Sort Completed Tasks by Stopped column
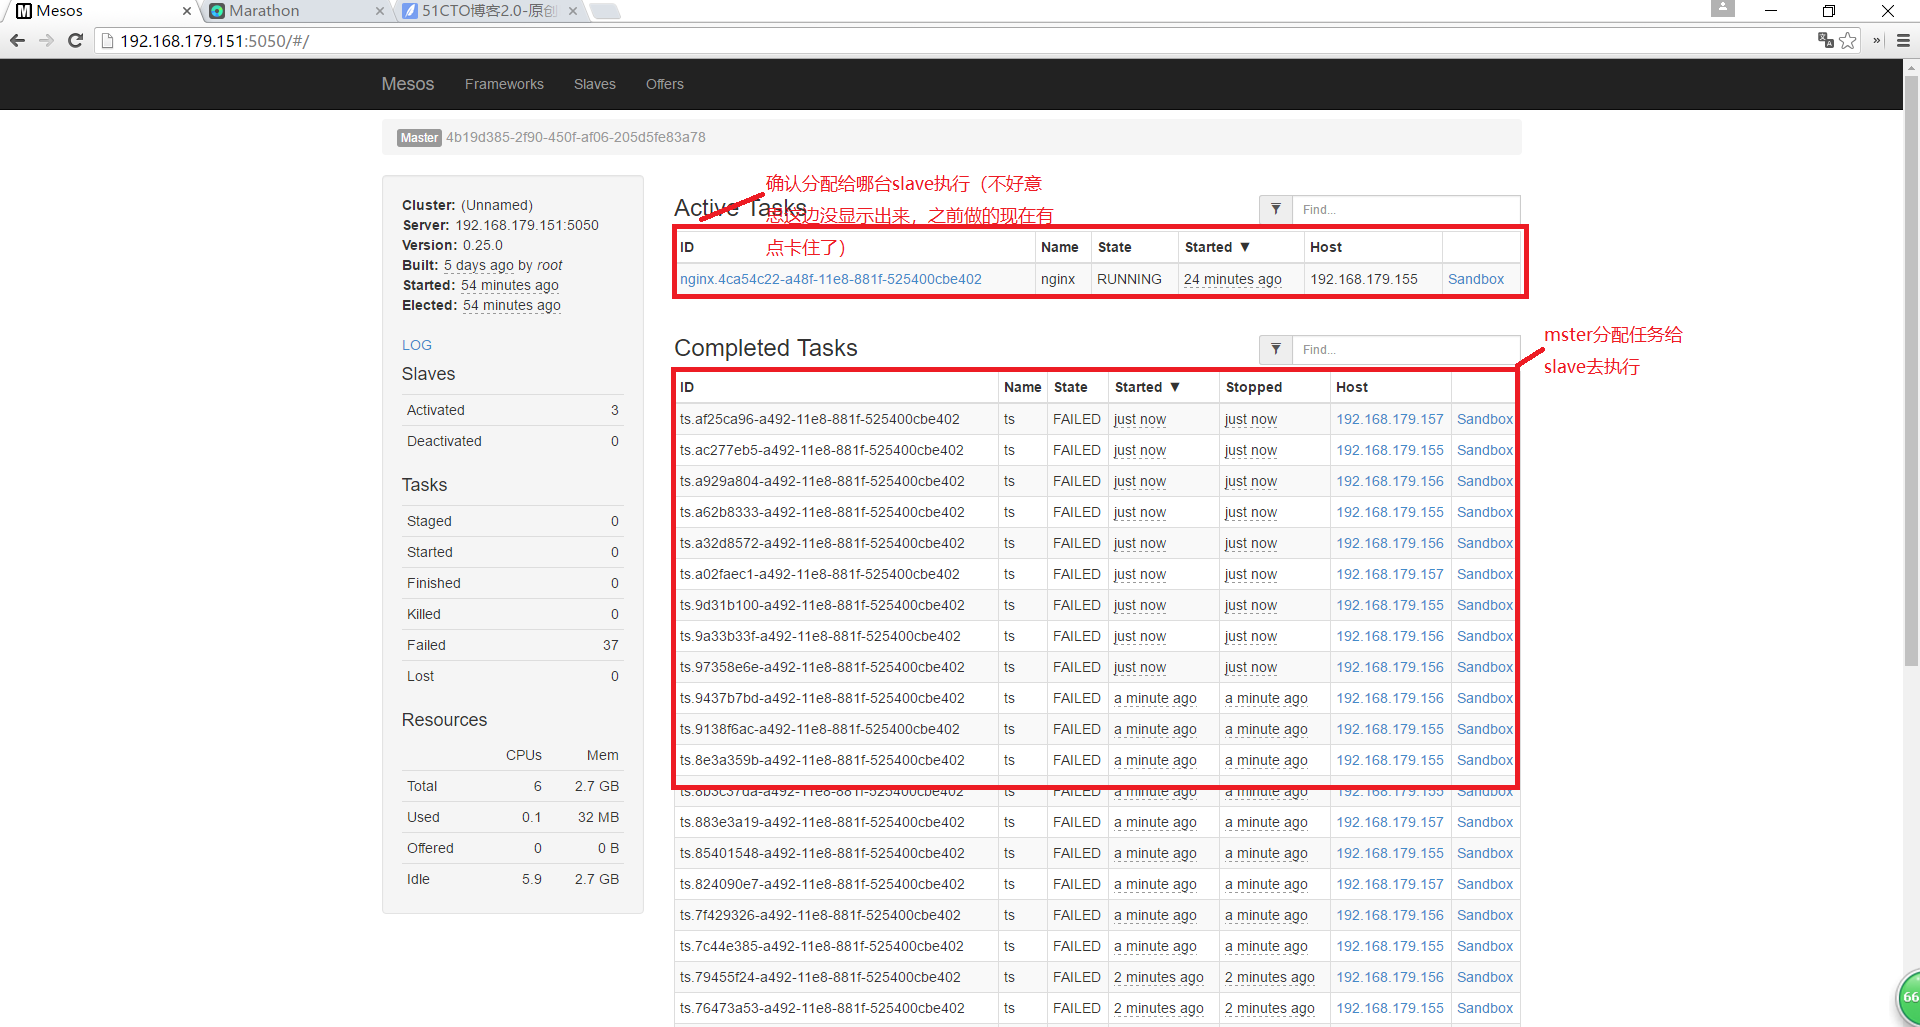Image resolution: width=1920 pixels, height=1027 pixels. [x=1254, y=387]
